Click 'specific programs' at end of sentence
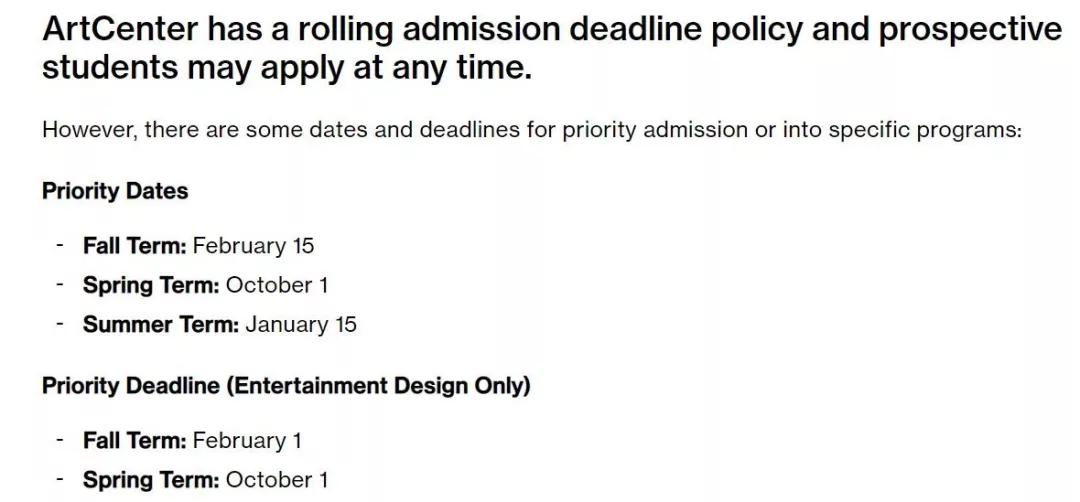1080x502 pixels. (x=925, y=130)
